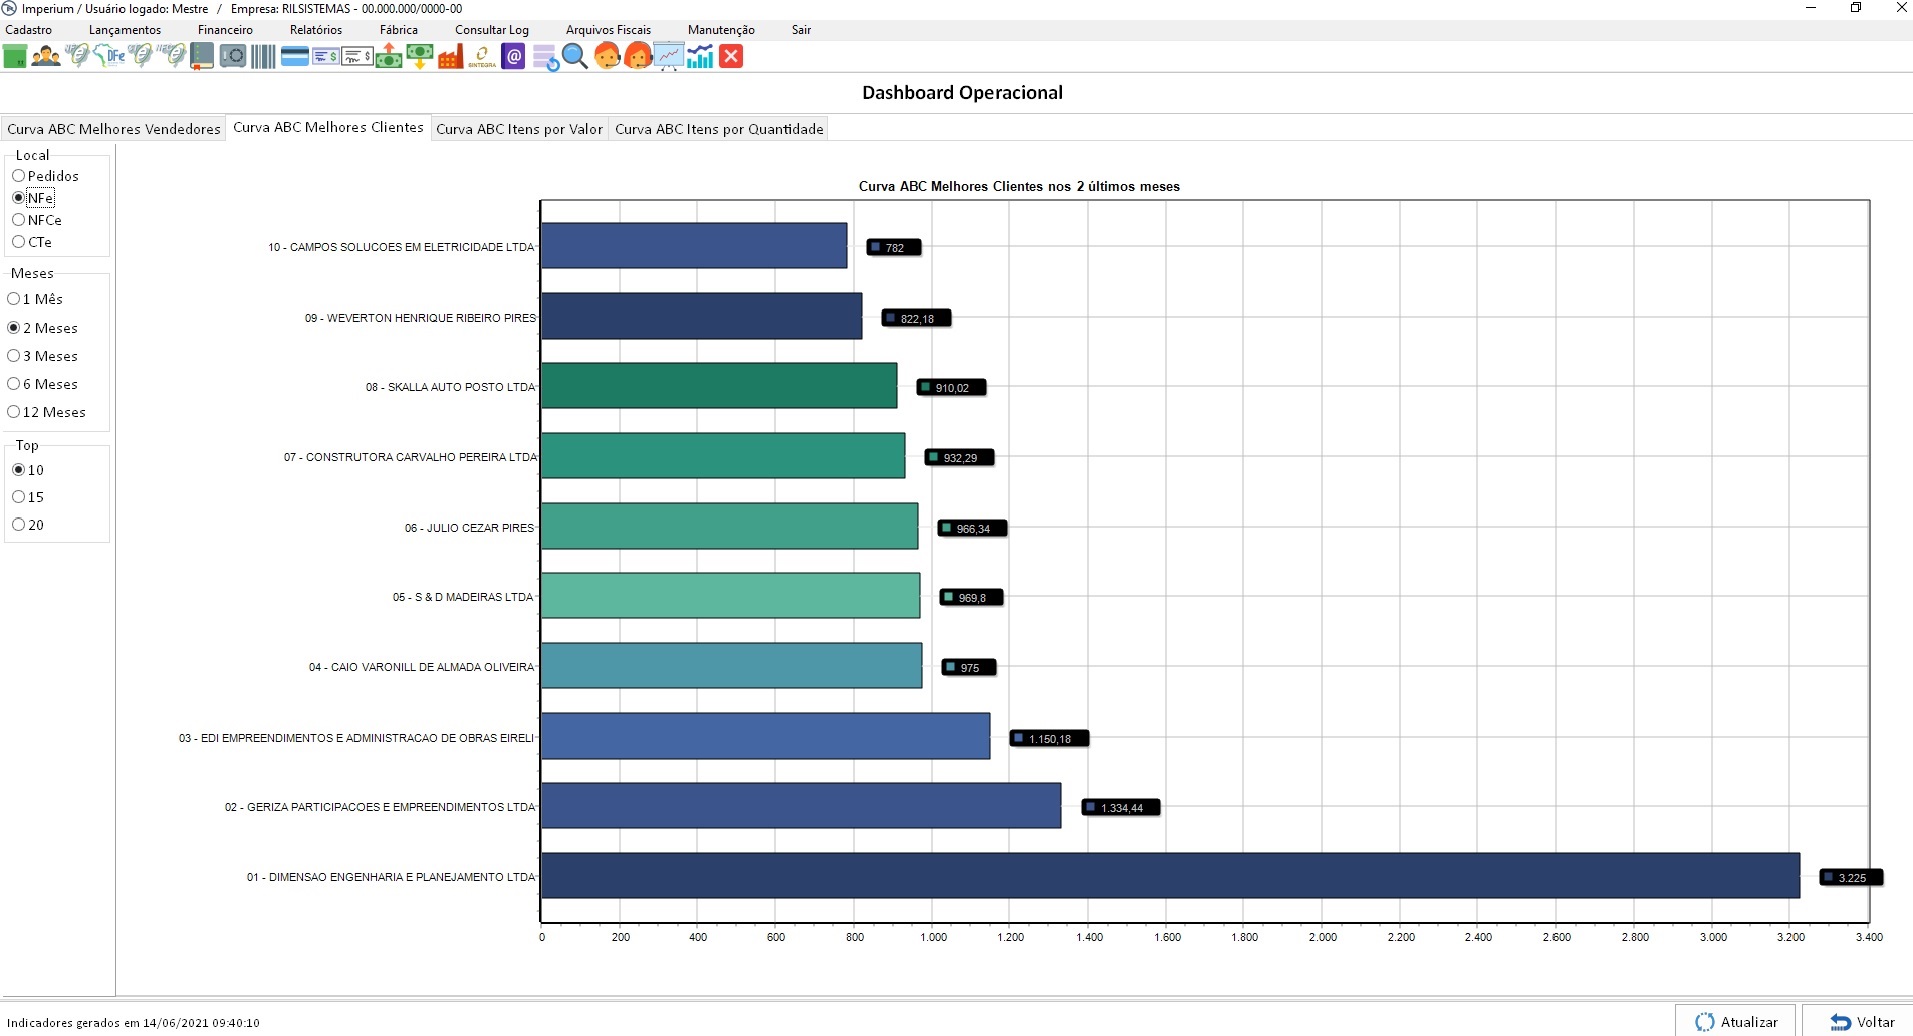Click the Sintegra toolbar icon

[482, 56]
